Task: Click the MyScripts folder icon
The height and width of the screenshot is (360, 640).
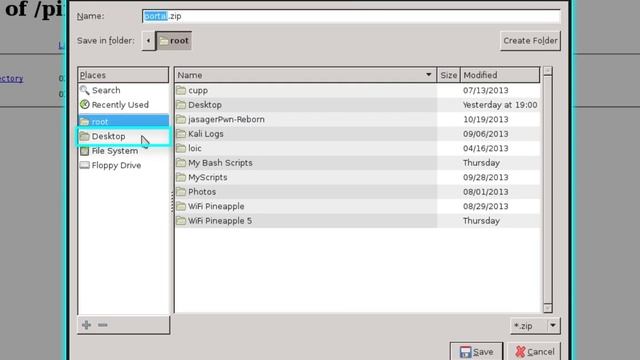Action: click(x=181, y=177)
